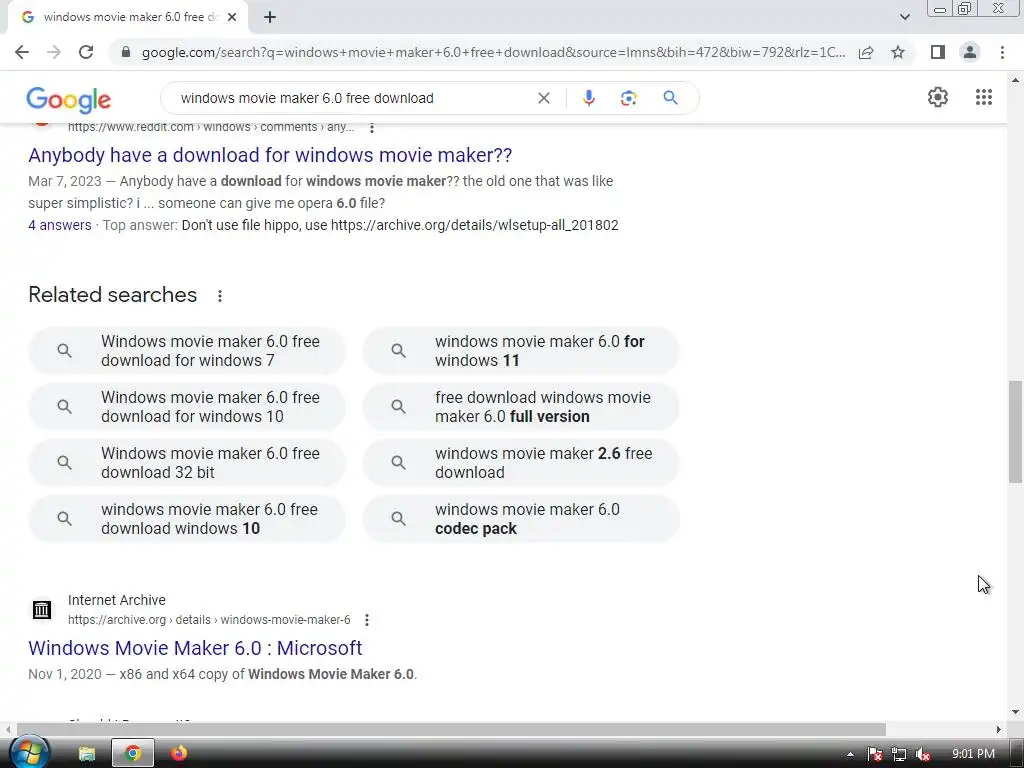
Task: Expand the tab search chevron
Action: tap(904, 18)
